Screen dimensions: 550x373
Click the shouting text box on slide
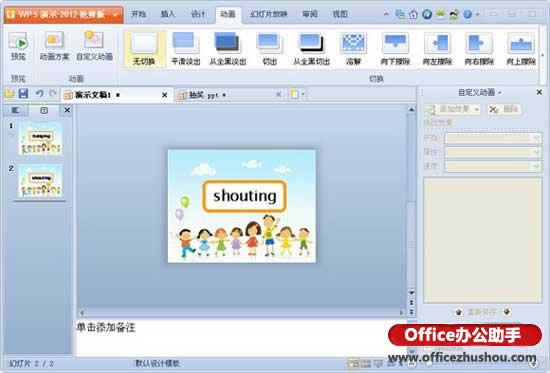click(x=244, y=196)
